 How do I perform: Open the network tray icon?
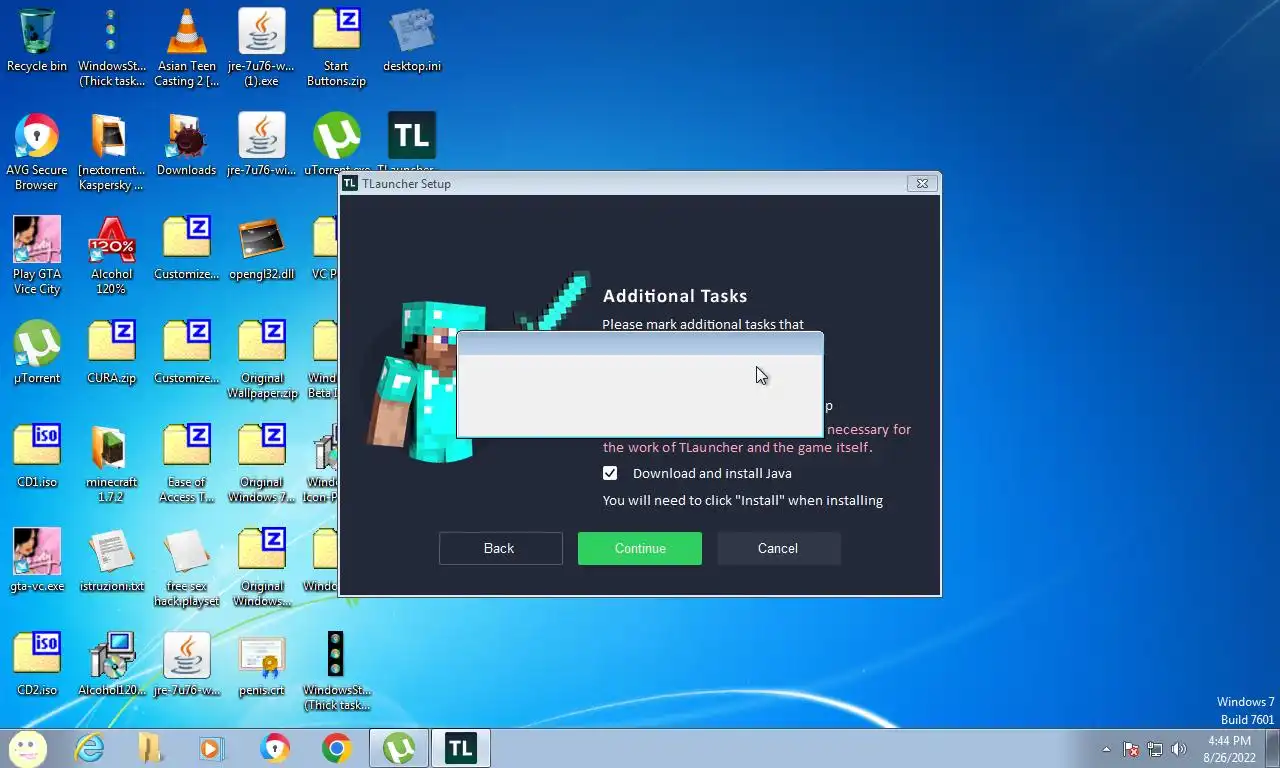click(x=1155, y=749)
